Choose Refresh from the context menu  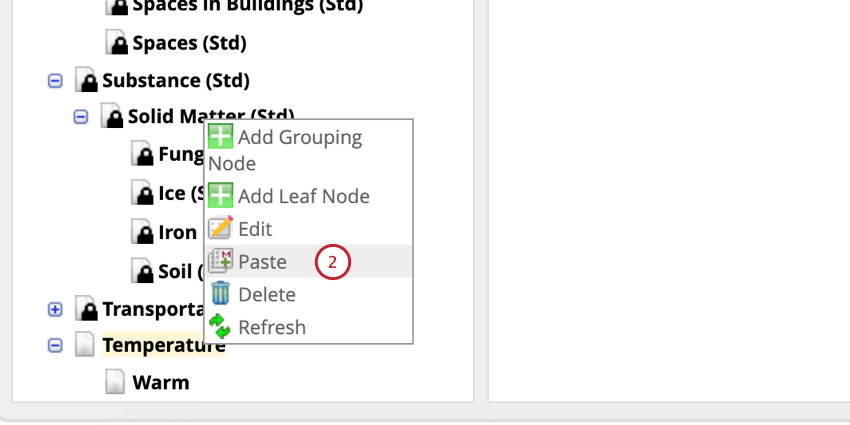click(271, 327)
